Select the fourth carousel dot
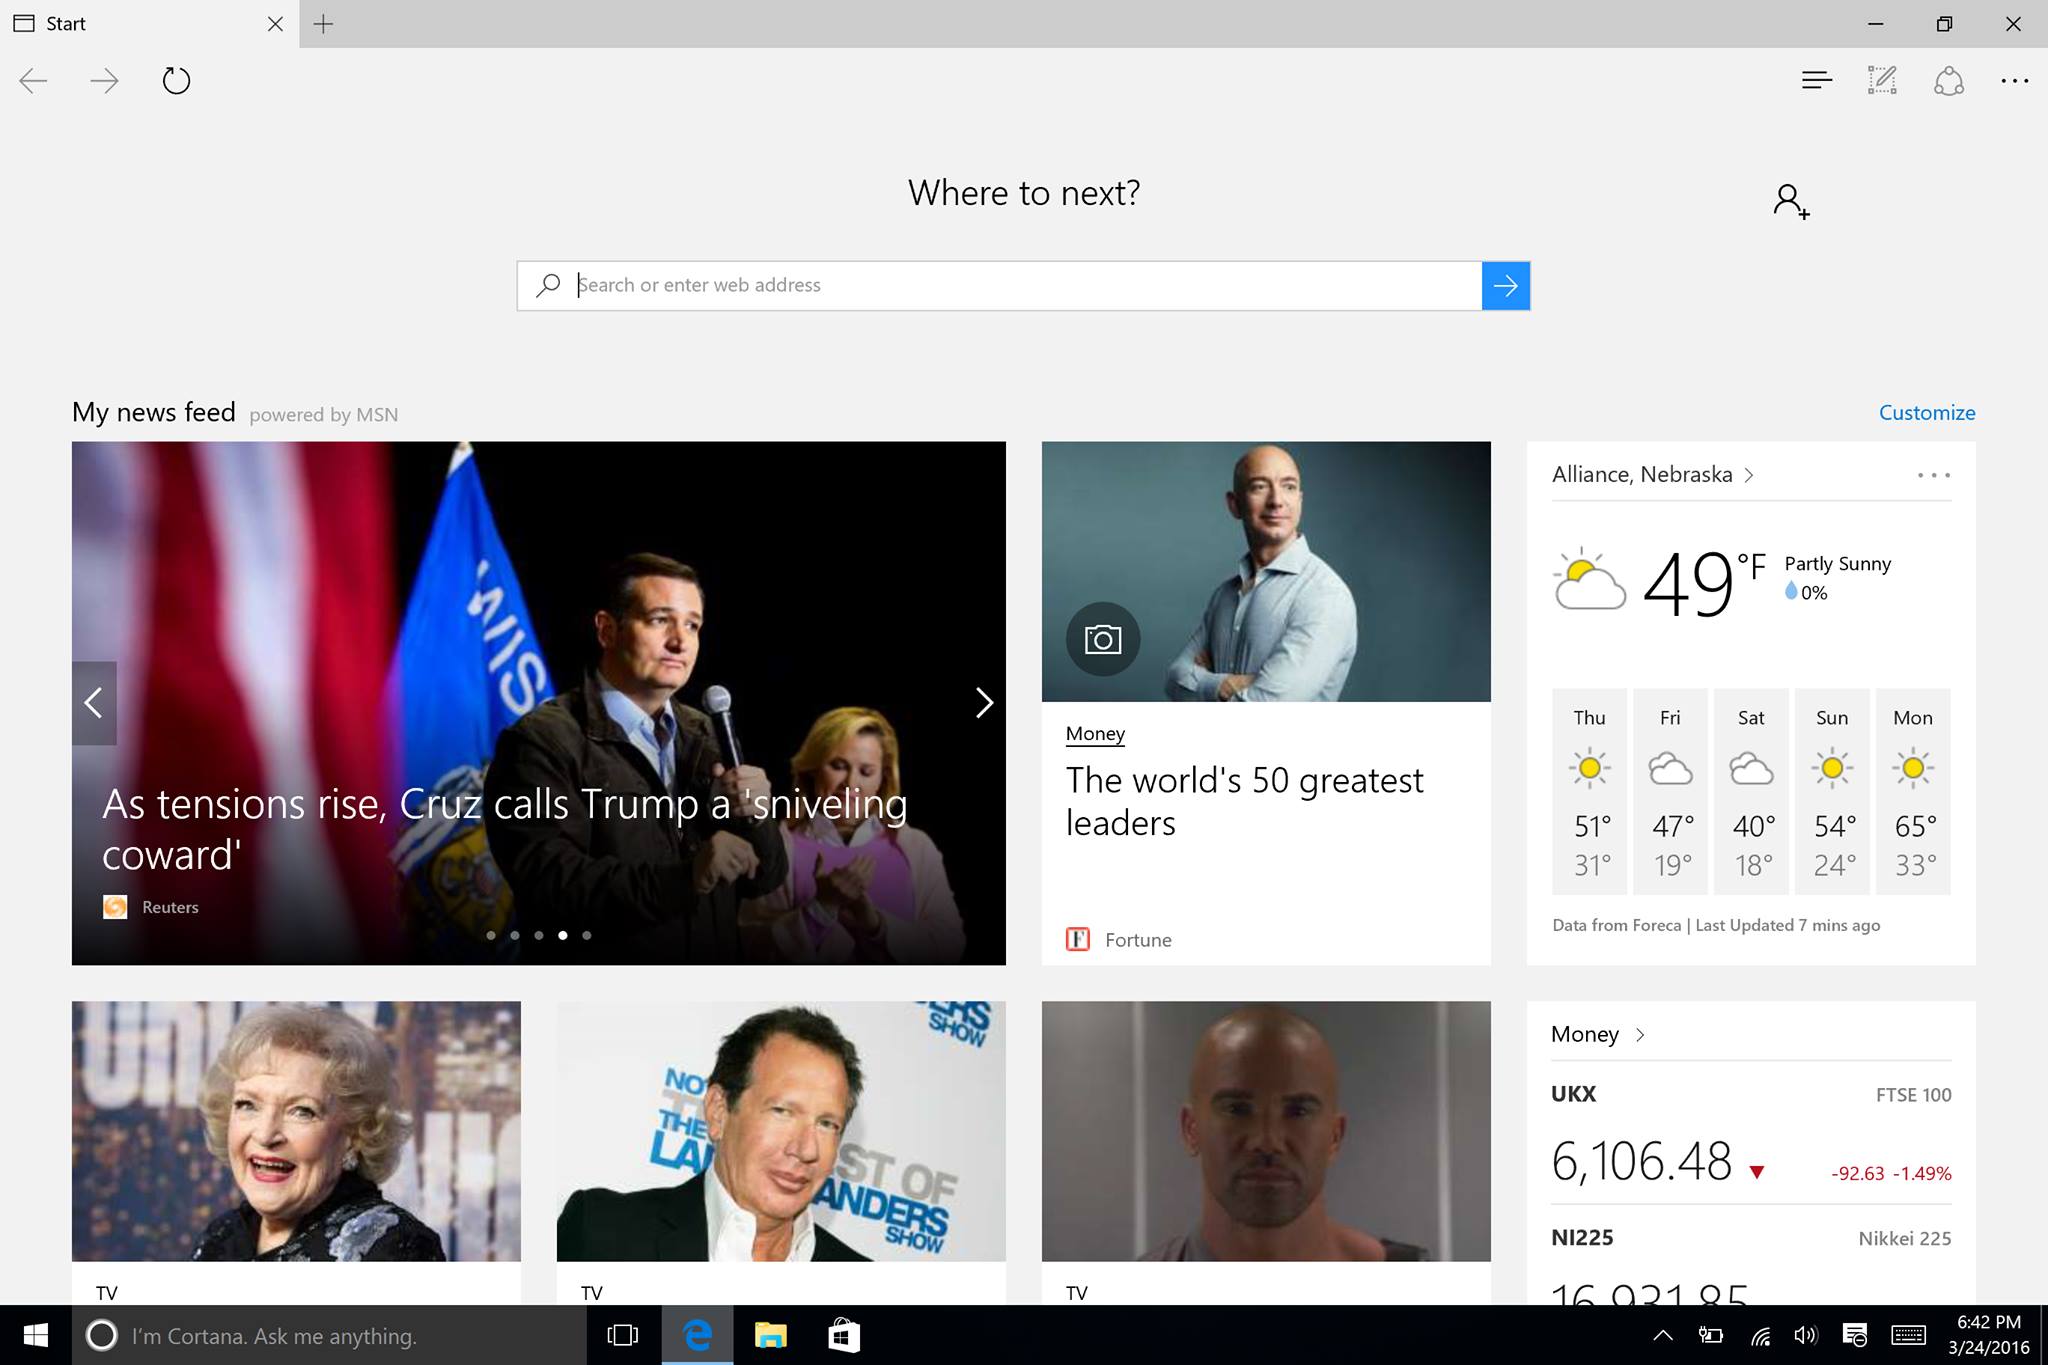 pyautogui.click(x=563, y=935)
